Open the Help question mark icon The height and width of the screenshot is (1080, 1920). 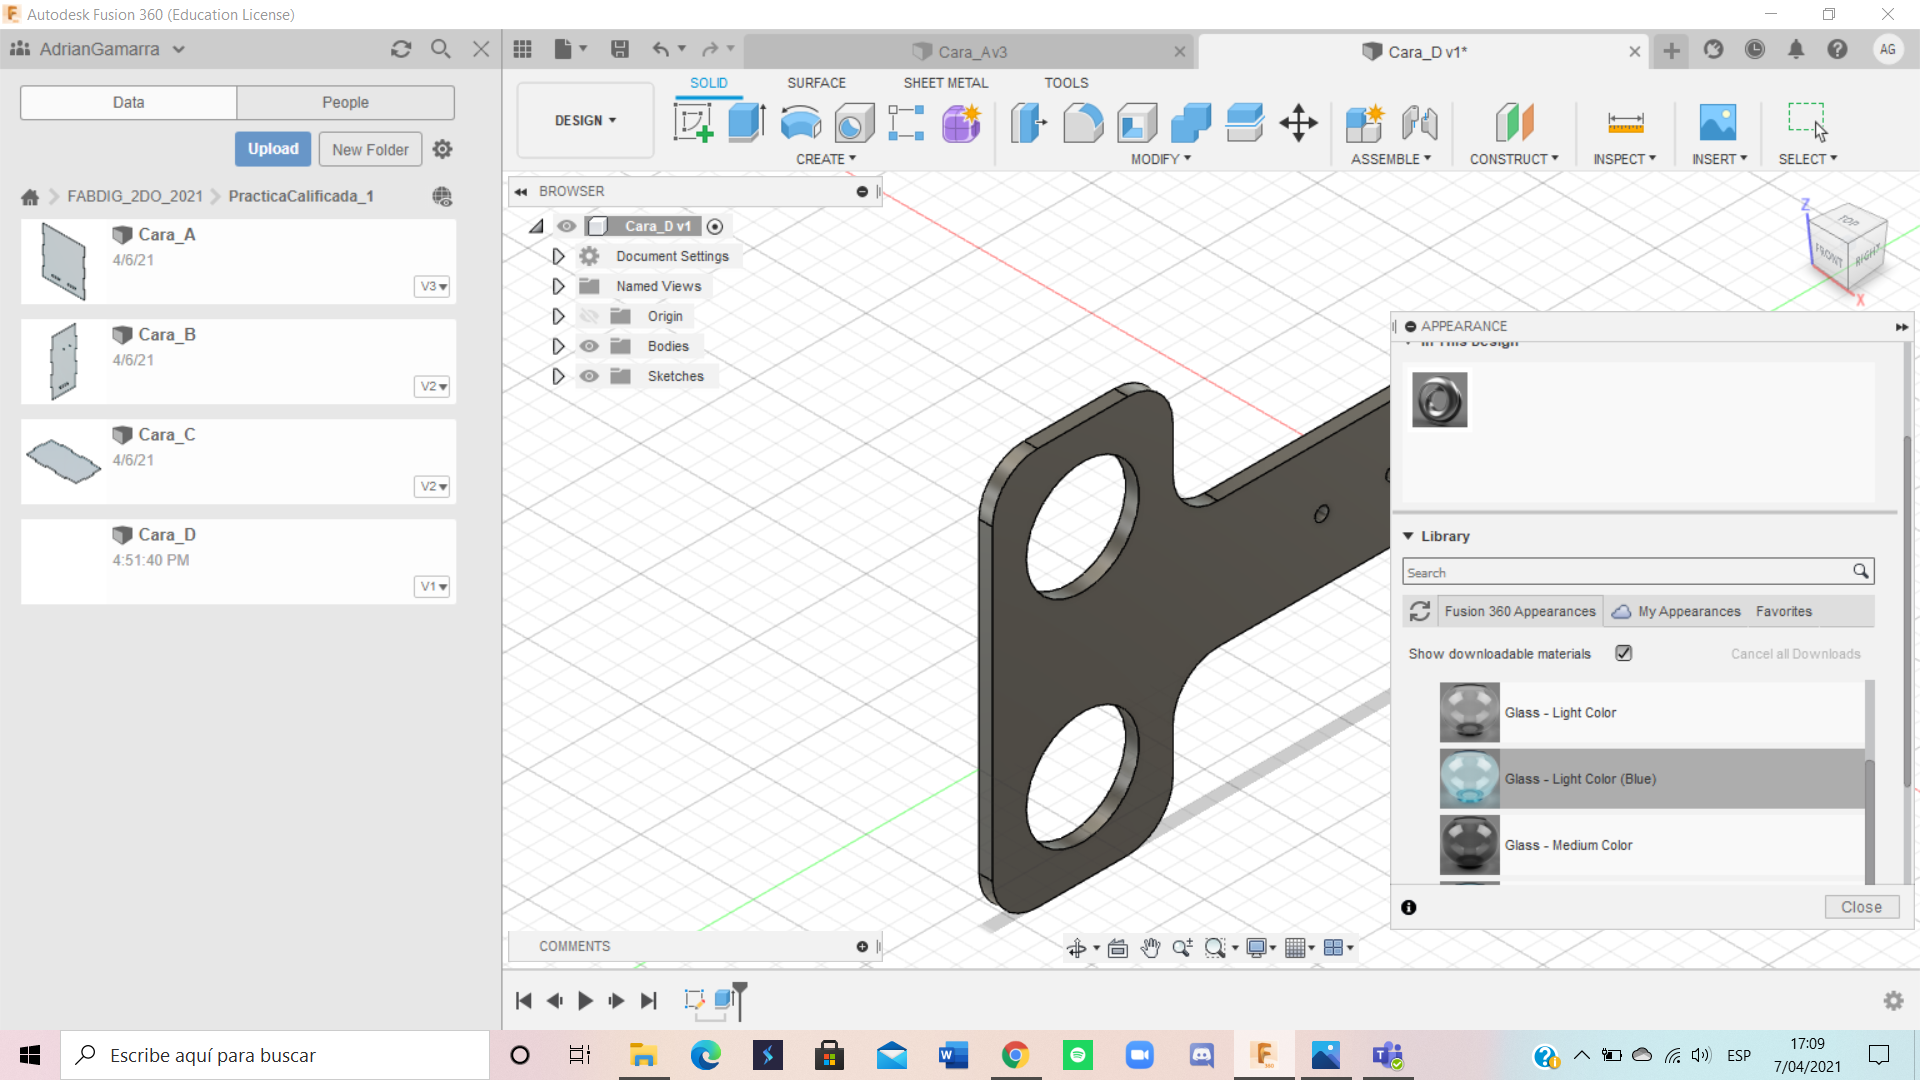pyautogui.click(x=1837, y=49)
